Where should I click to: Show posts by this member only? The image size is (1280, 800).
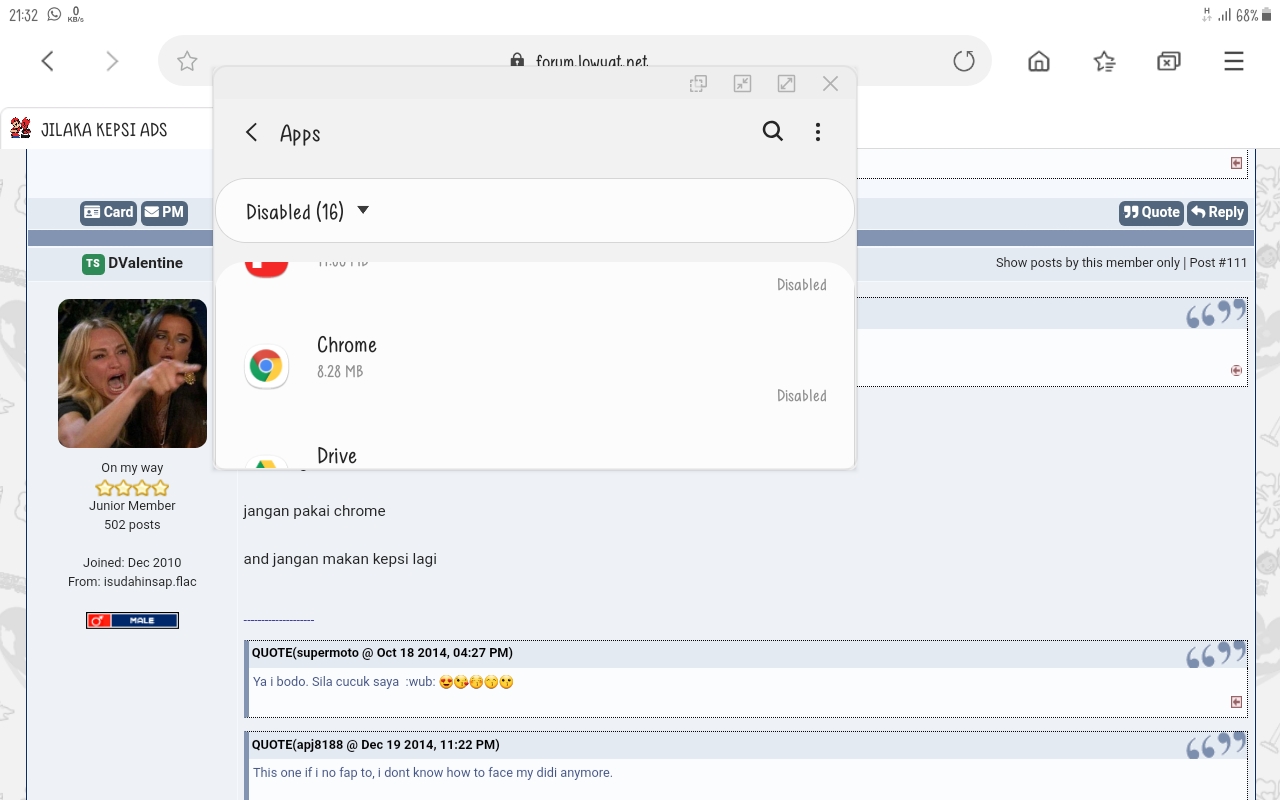pyautogui.click(x=1088, y=263)
